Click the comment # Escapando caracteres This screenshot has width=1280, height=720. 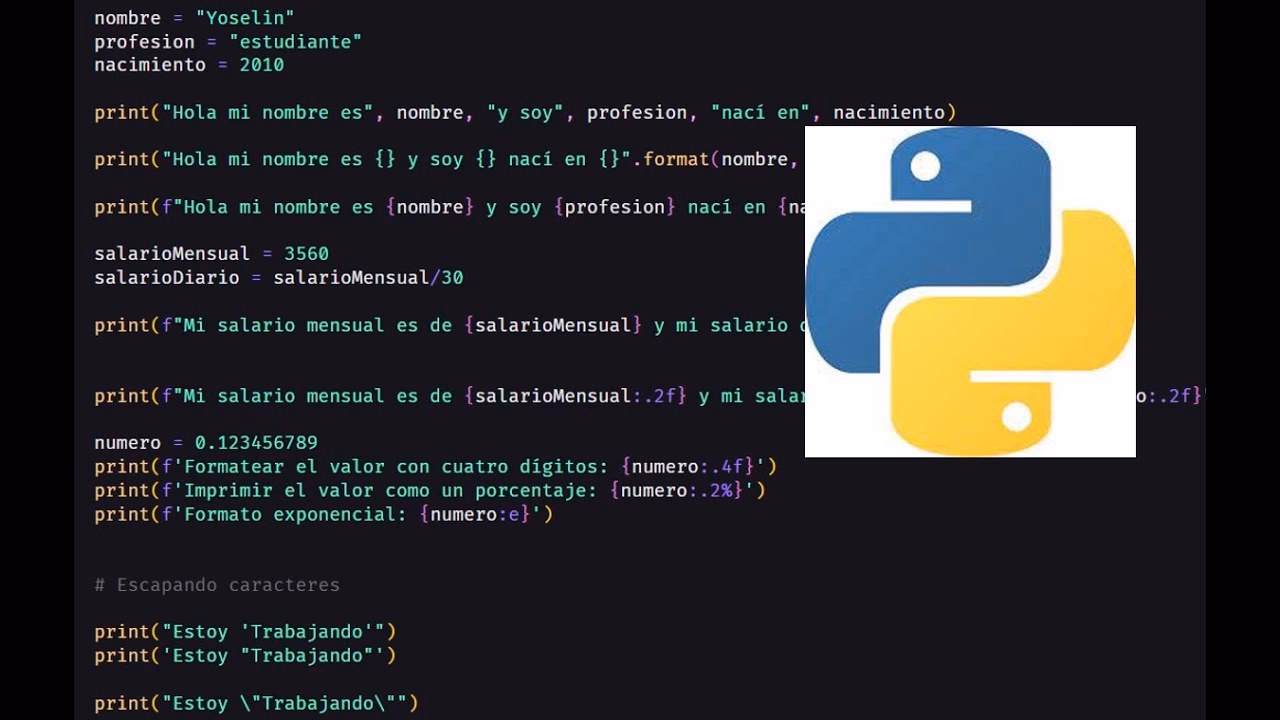216,584
